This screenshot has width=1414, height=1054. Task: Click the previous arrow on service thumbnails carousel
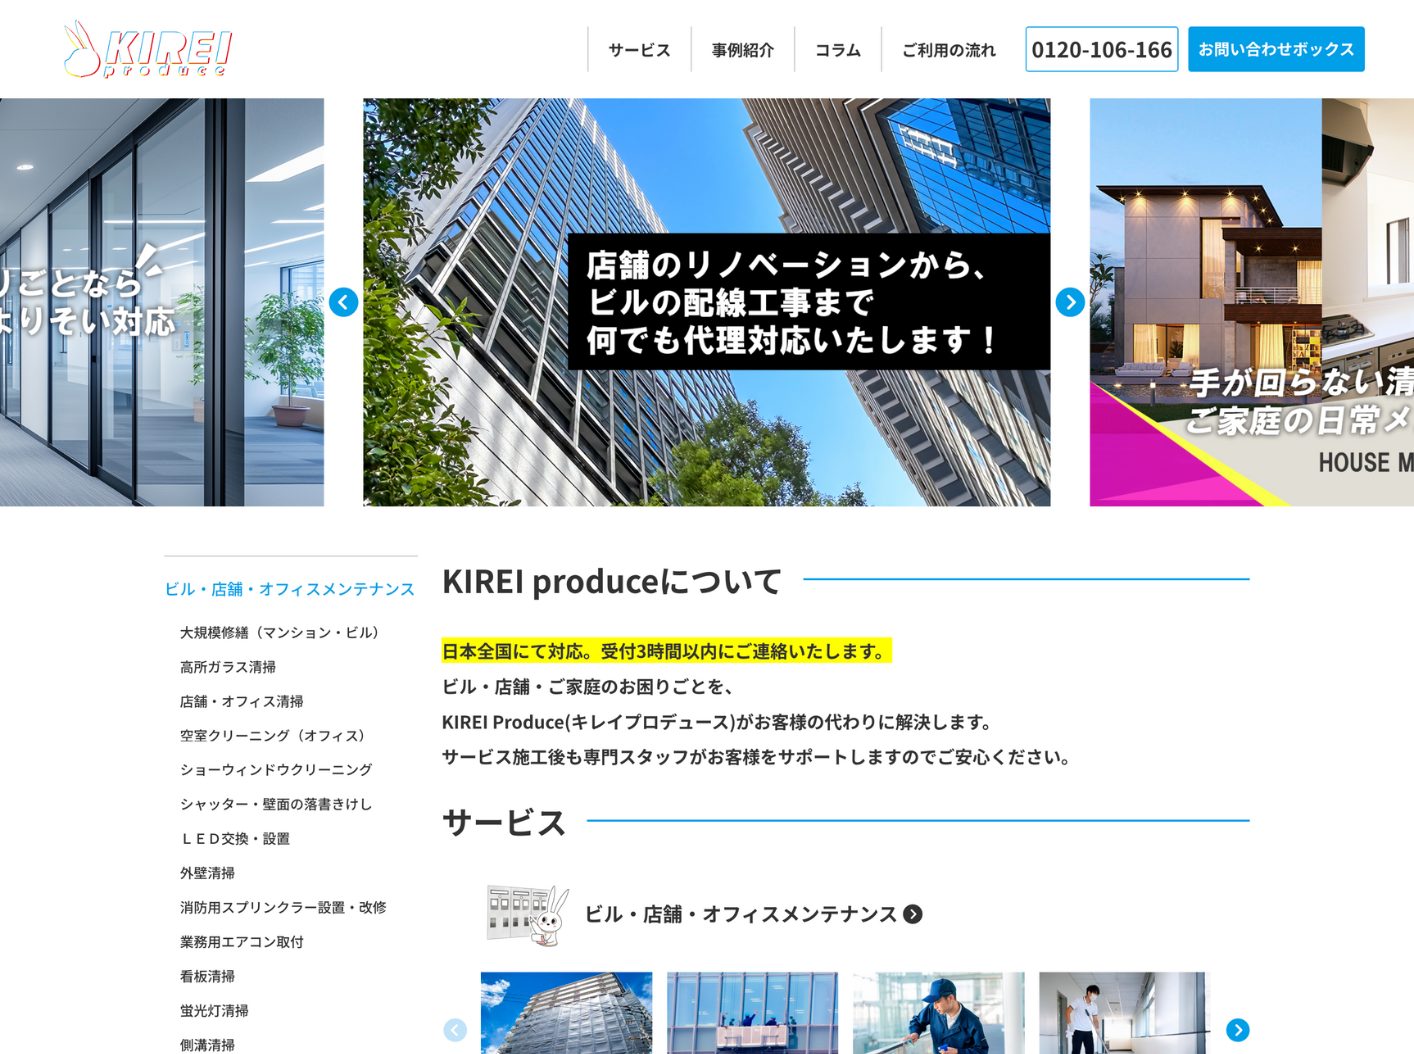(455, 1029)
